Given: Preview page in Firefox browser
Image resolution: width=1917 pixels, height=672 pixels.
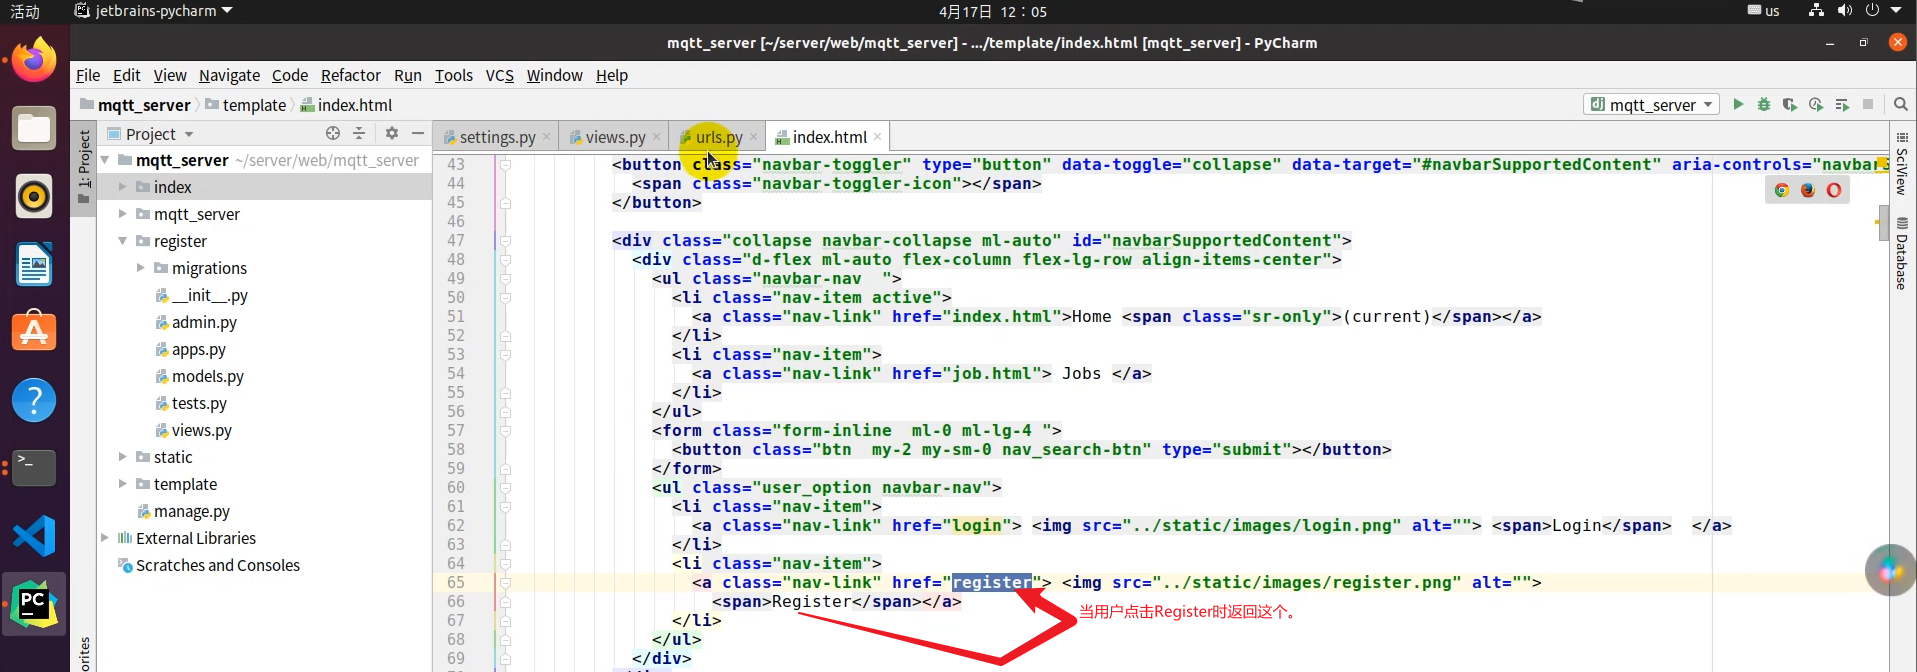Looking at the screenshot, I should pos(1808,190).
